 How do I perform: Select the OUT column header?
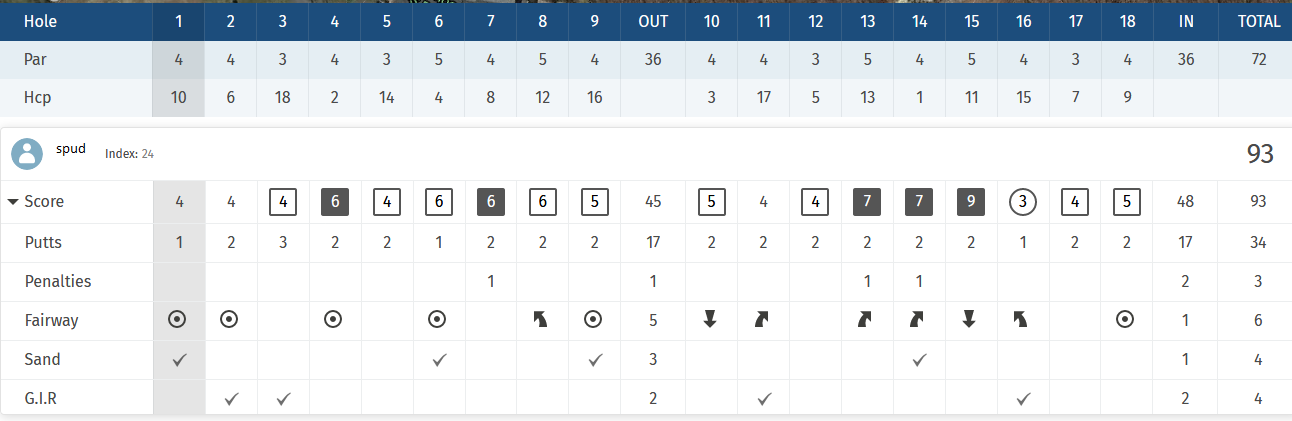click(x=653, y=21)
